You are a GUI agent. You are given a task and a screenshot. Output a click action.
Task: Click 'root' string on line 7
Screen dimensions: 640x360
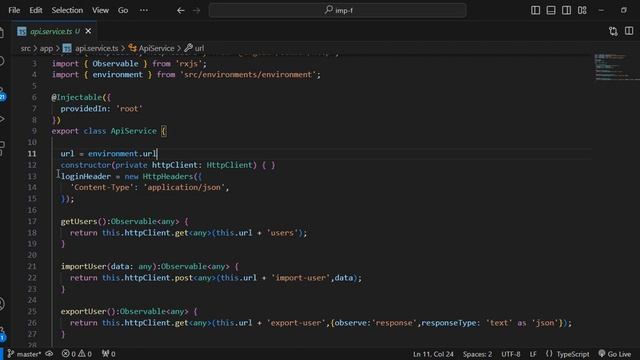(129, 109)
